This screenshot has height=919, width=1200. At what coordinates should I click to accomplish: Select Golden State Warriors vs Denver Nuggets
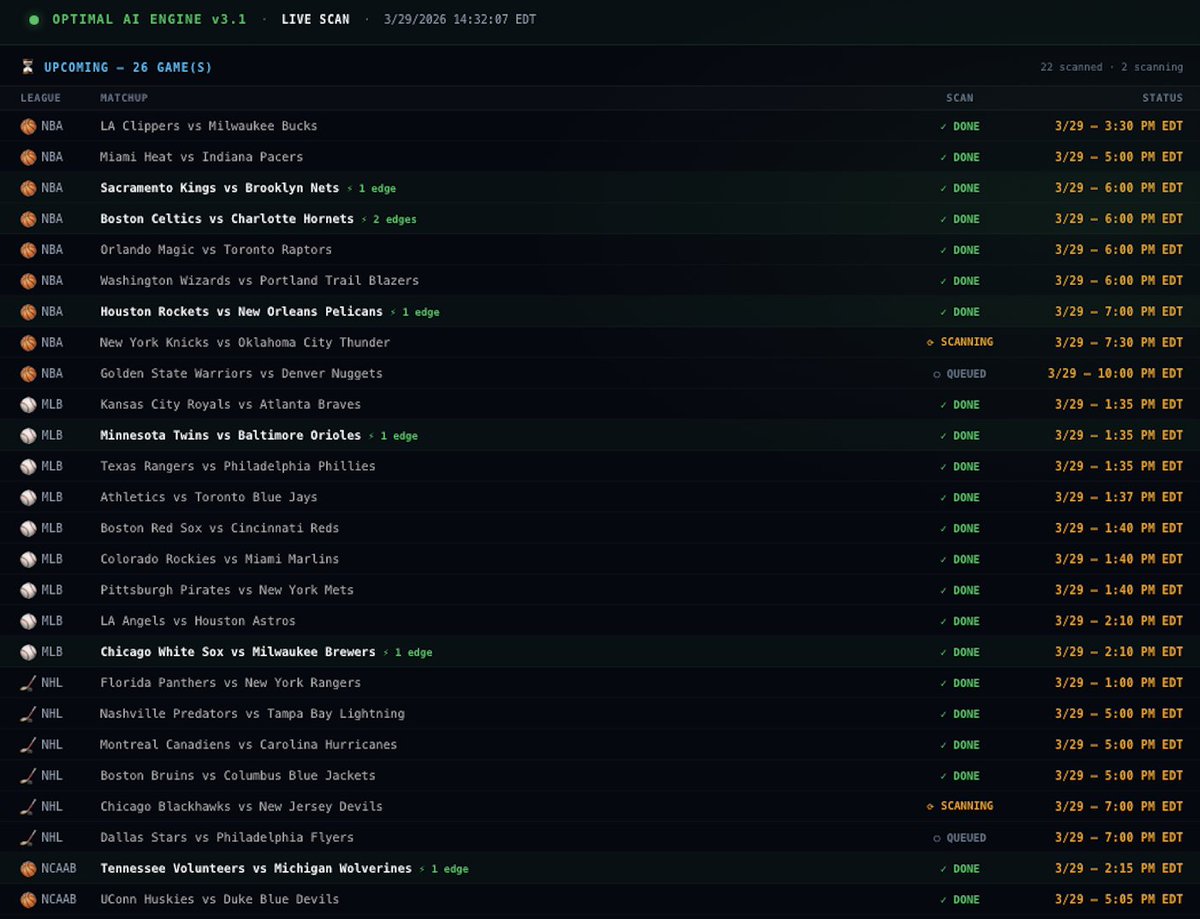tap(241, 374)
